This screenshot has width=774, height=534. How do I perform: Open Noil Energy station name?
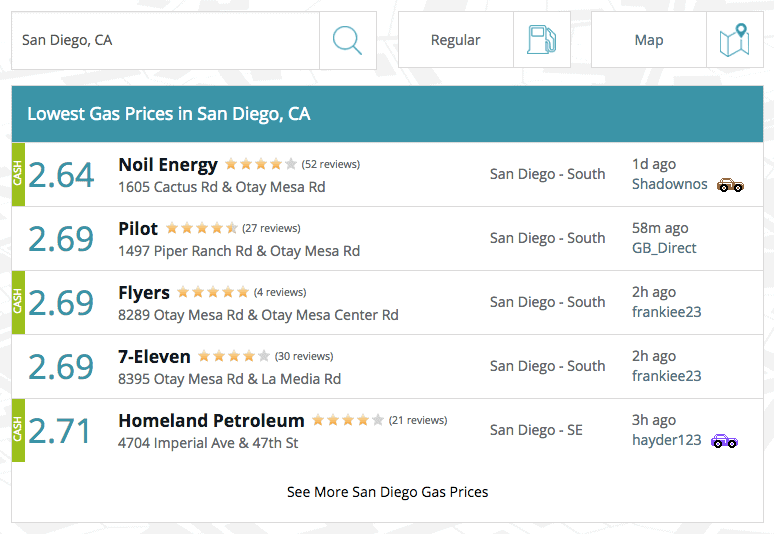168,165
